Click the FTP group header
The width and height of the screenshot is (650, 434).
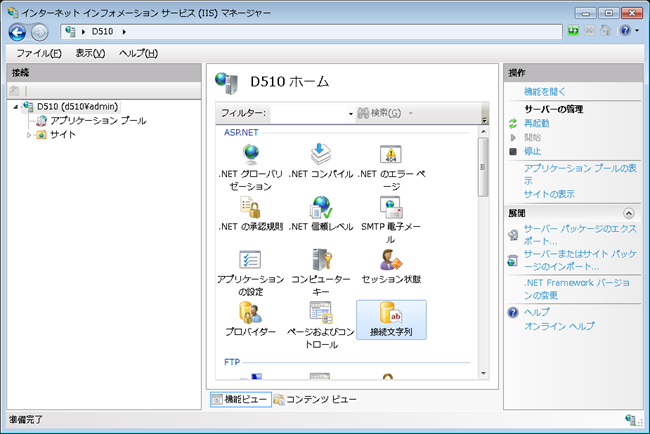point(232,362)
